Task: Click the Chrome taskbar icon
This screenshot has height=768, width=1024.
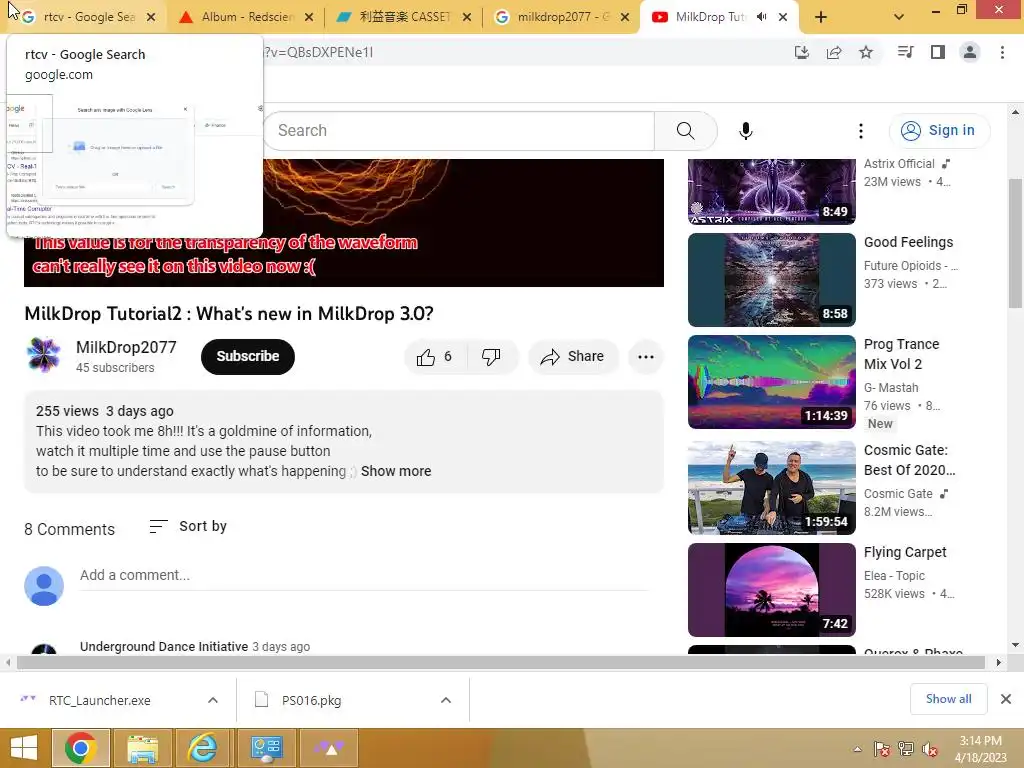Action: click(x=81, y=748)
